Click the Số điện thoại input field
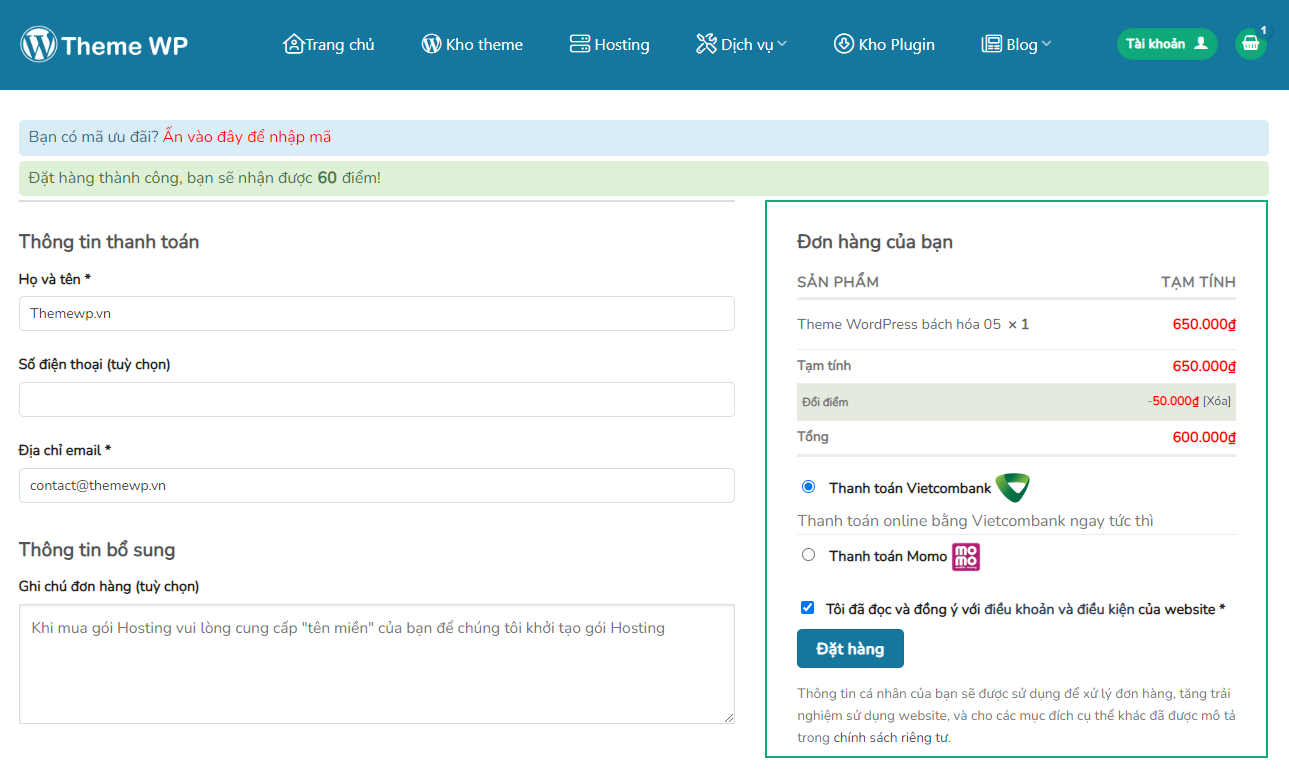Screen dimensions: 1289x772 point(376,399)
